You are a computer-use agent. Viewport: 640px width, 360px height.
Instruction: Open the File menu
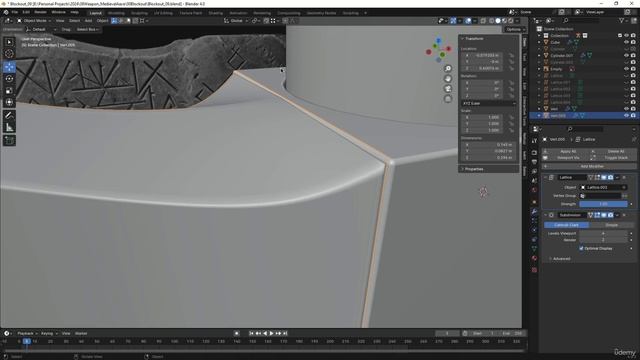[x=14, y=12]
